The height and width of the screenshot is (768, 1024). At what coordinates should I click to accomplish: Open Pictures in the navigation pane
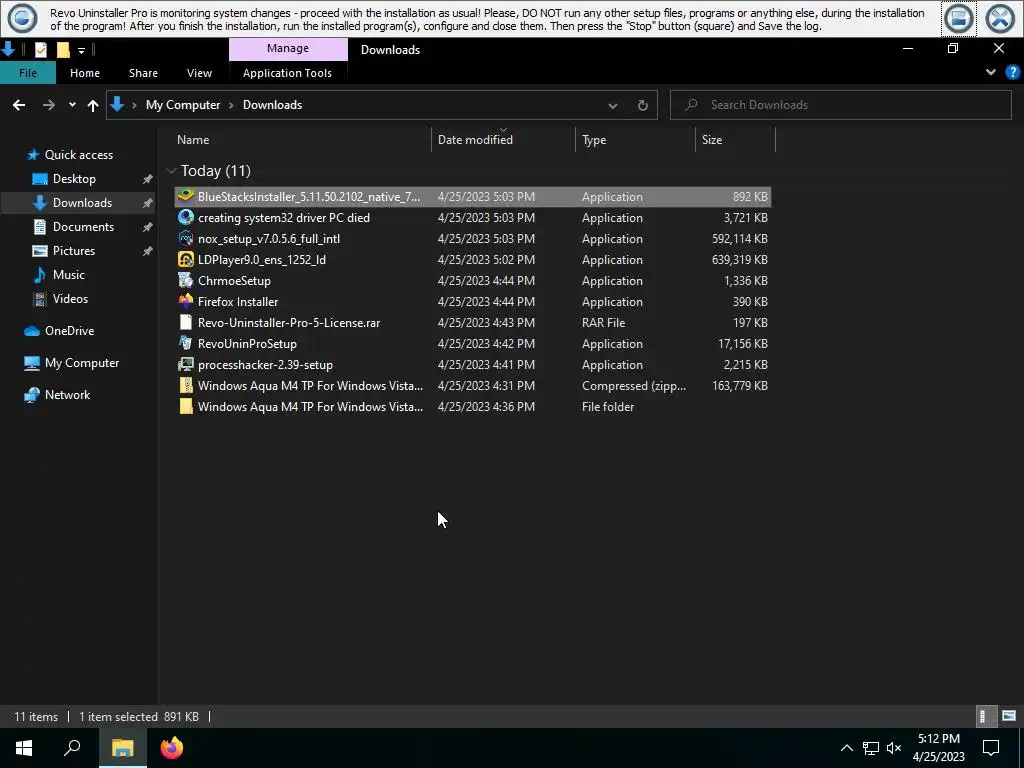point(74,251)
